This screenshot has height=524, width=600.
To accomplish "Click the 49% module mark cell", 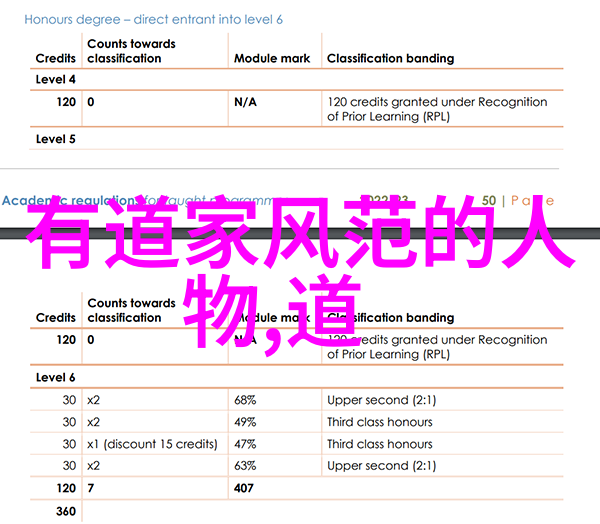I will (245, 422).
